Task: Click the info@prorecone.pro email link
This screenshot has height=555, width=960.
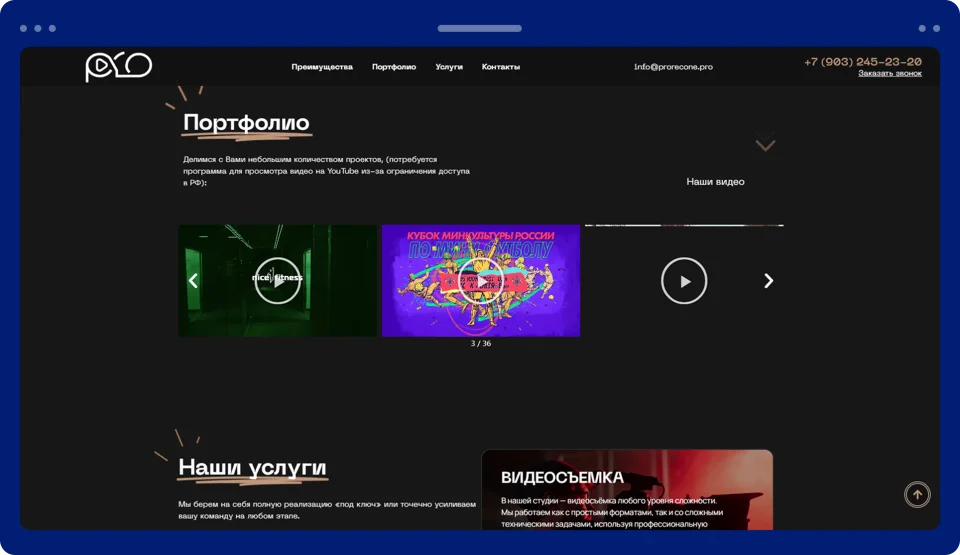Action: coord(673,67)
